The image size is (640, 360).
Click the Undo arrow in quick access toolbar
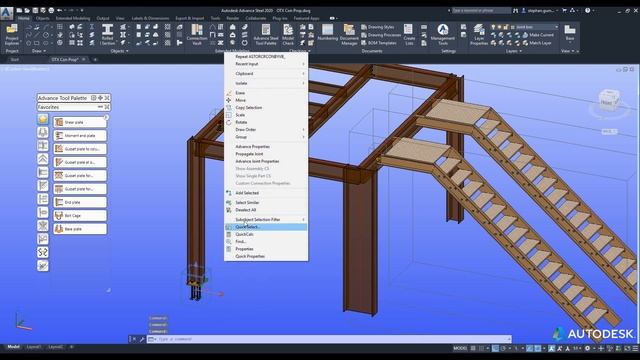coord(60,10)
